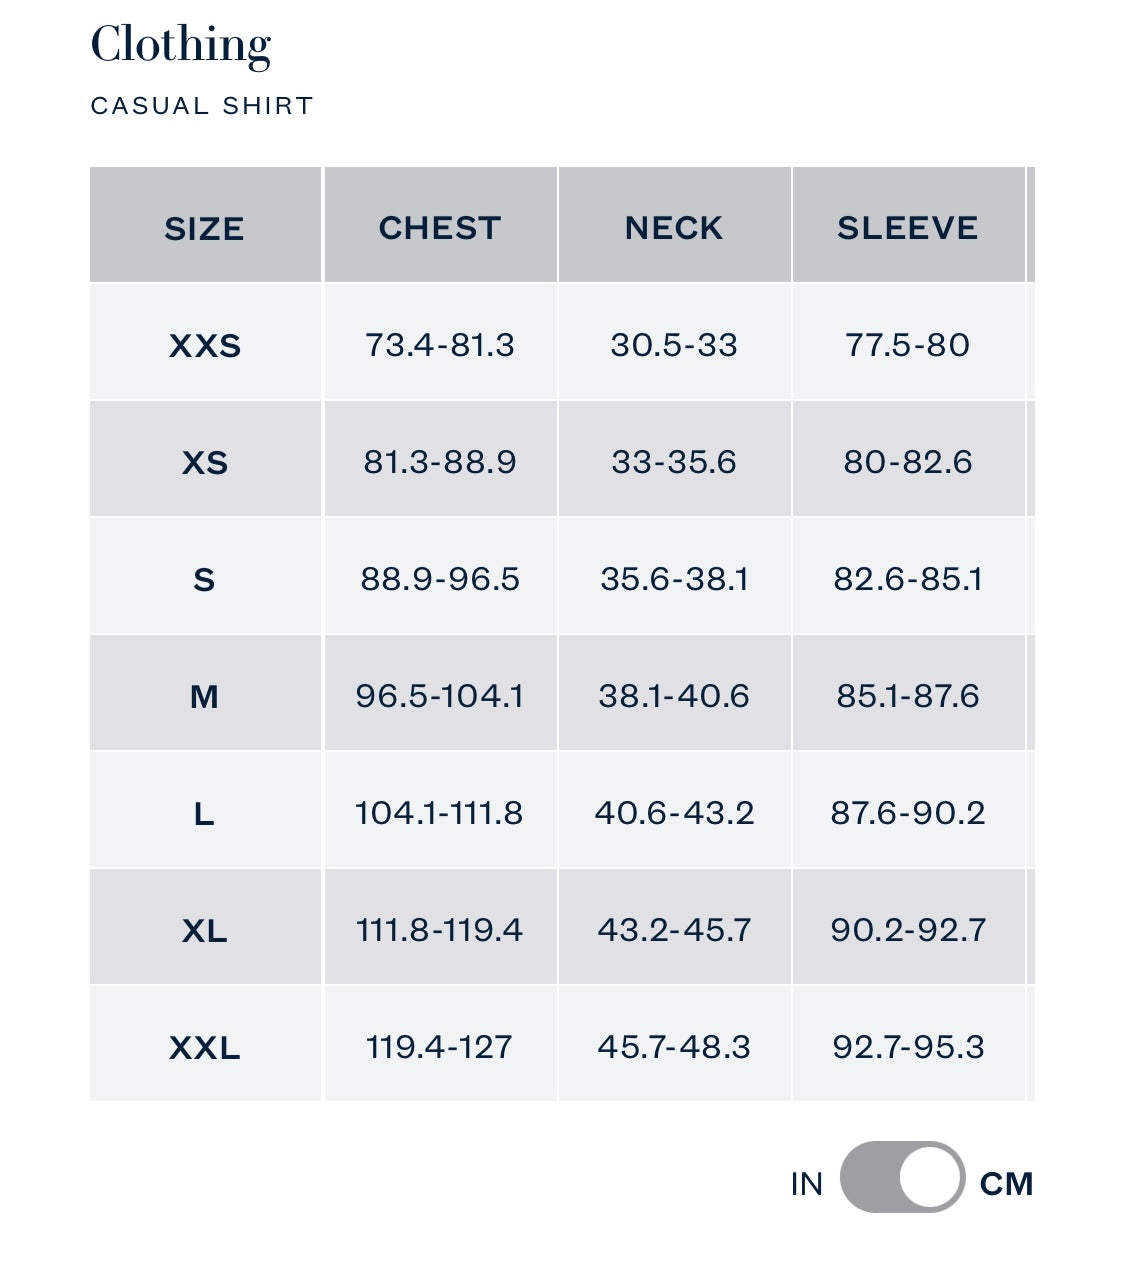Click sleeve value 92.7-95.3 for XXL

click(x=908, y=1046)
